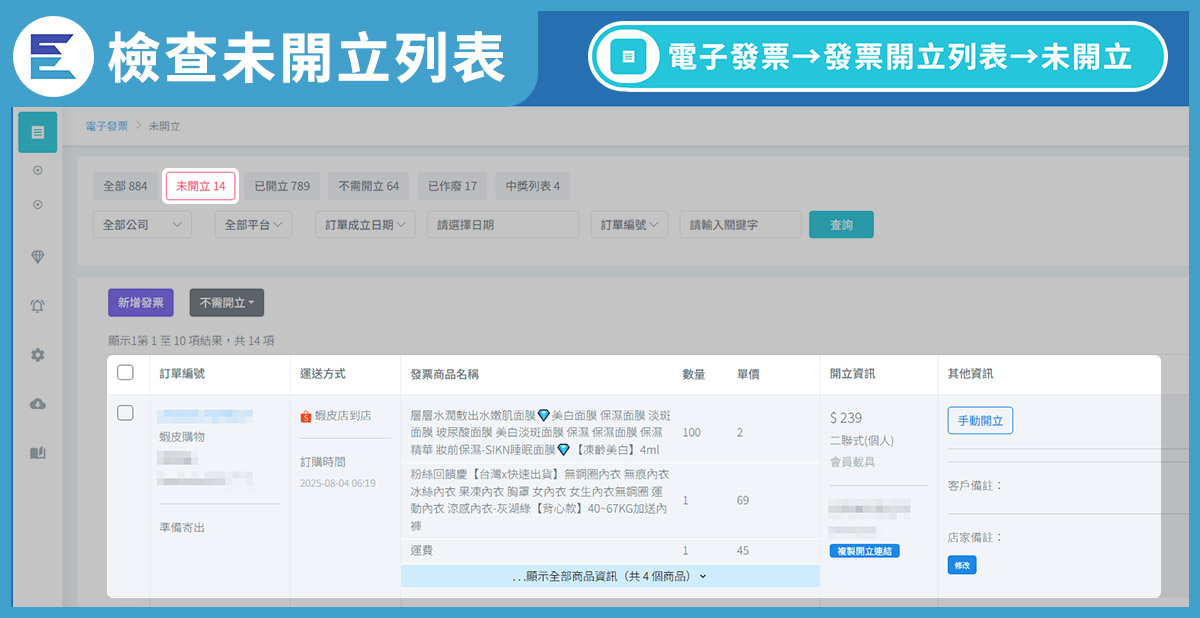Image resolution: width=1200 pixels, height=618 pixels.
Task: Click the blue E logo at top left
Action: pyautogui.click(x=48, y=56)
